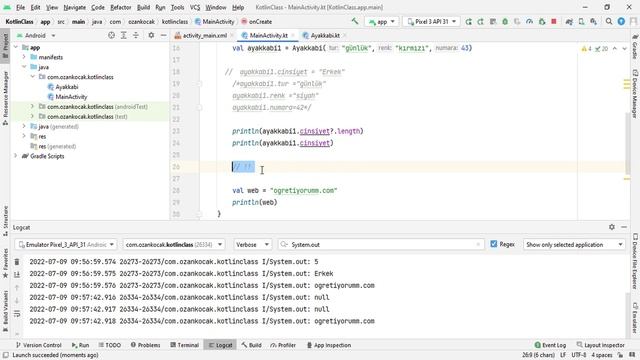Open the Refactor menu
Viewport: 640px width, 360px height.
coord(121,7)
